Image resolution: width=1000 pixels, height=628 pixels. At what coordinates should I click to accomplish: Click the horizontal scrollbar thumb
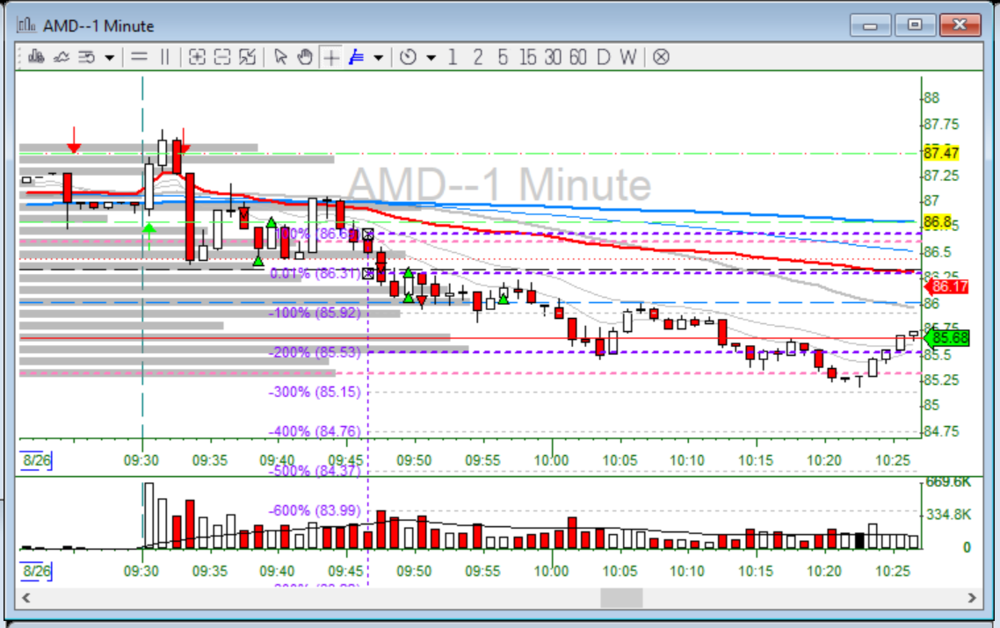(621, 597)
